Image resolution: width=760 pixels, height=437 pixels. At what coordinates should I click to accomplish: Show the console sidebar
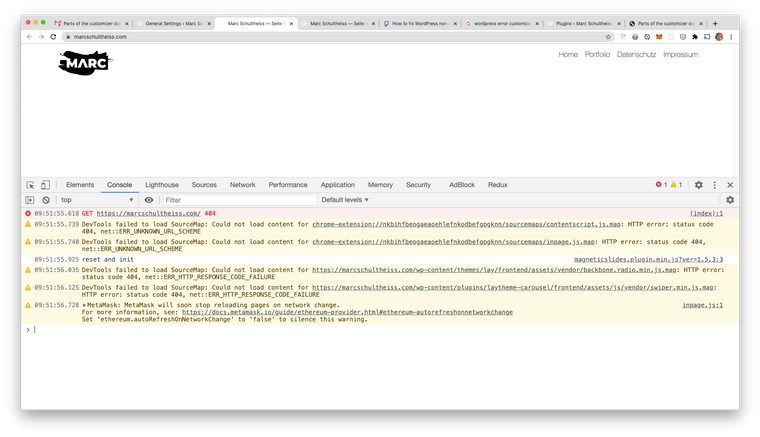(30, 200)
